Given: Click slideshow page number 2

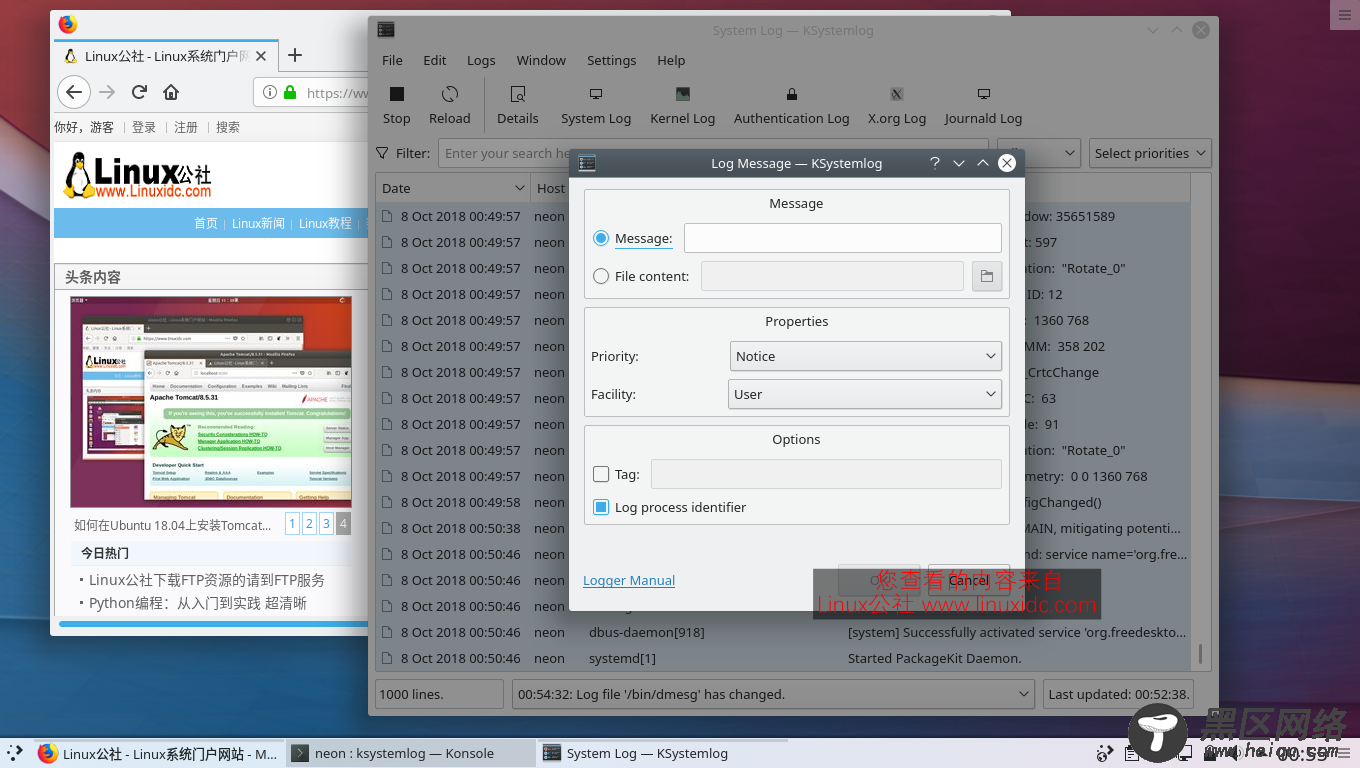Looking at the screenshot, I should pyautogui.click(x=309, y=523).
